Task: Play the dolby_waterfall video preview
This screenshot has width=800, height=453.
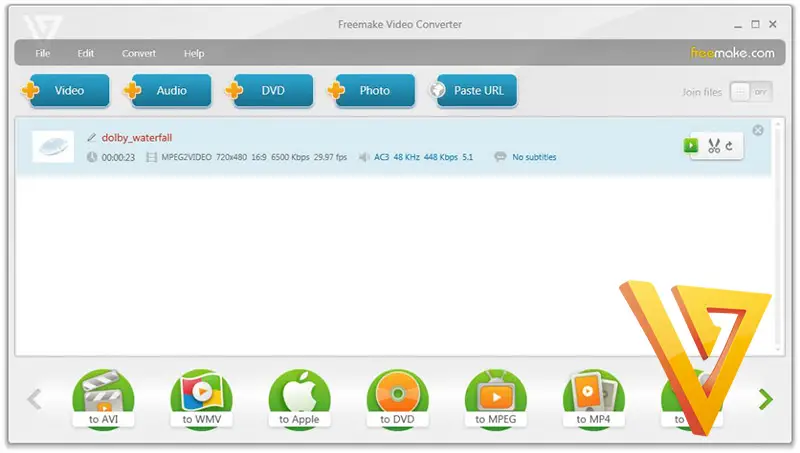Action: coord(691,145)
